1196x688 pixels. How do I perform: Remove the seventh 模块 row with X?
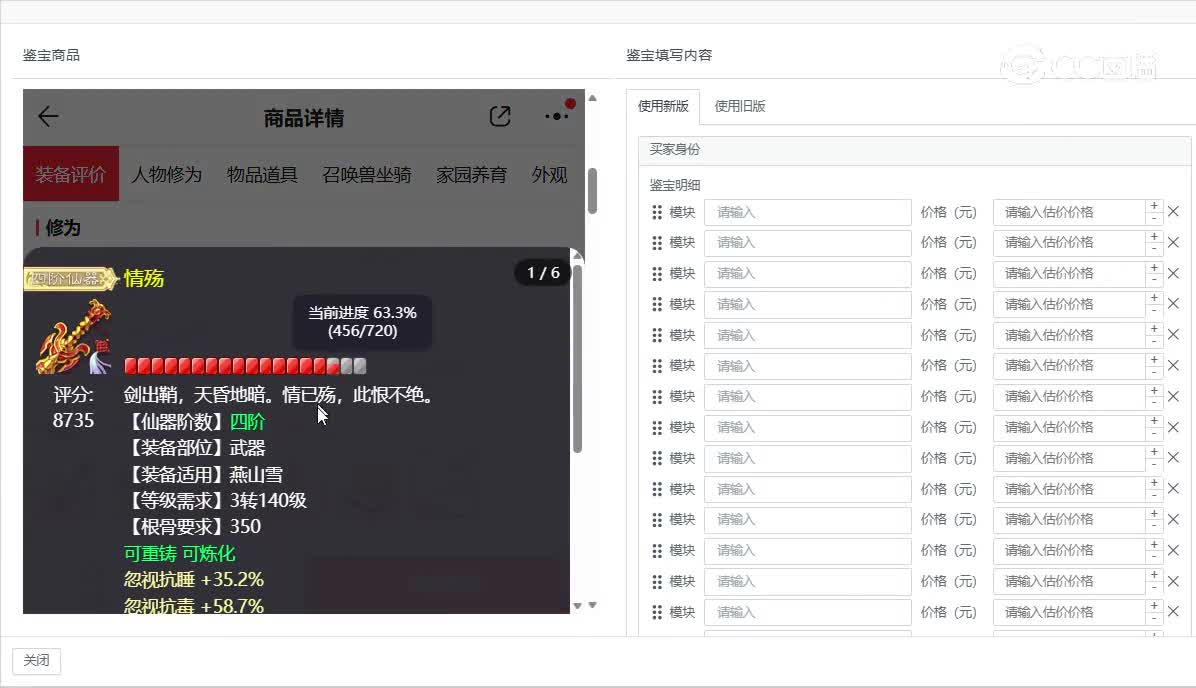point(1174,396)
